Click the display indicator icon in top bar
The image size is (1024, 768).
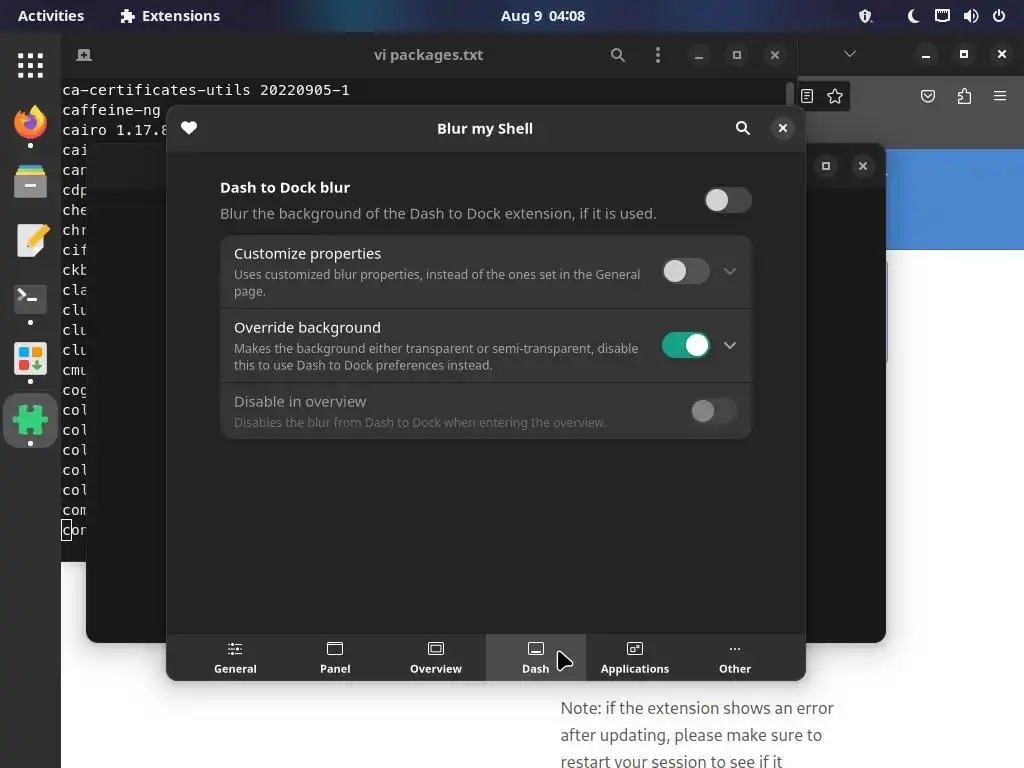[x=942, y=16]
